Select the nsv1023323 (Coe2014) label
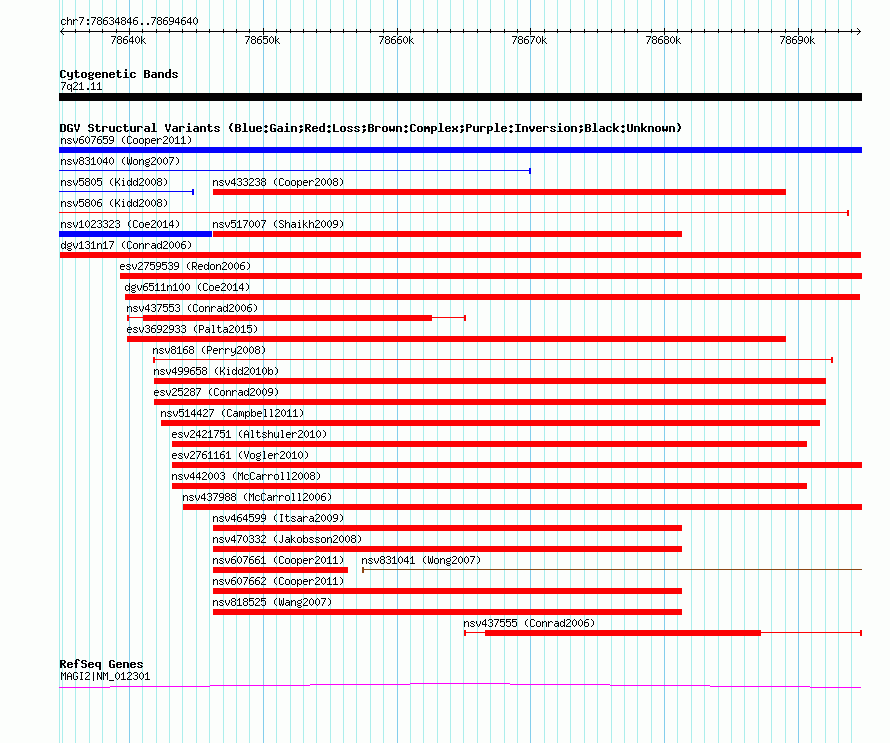Screen dimensions: 890x743 120,224
